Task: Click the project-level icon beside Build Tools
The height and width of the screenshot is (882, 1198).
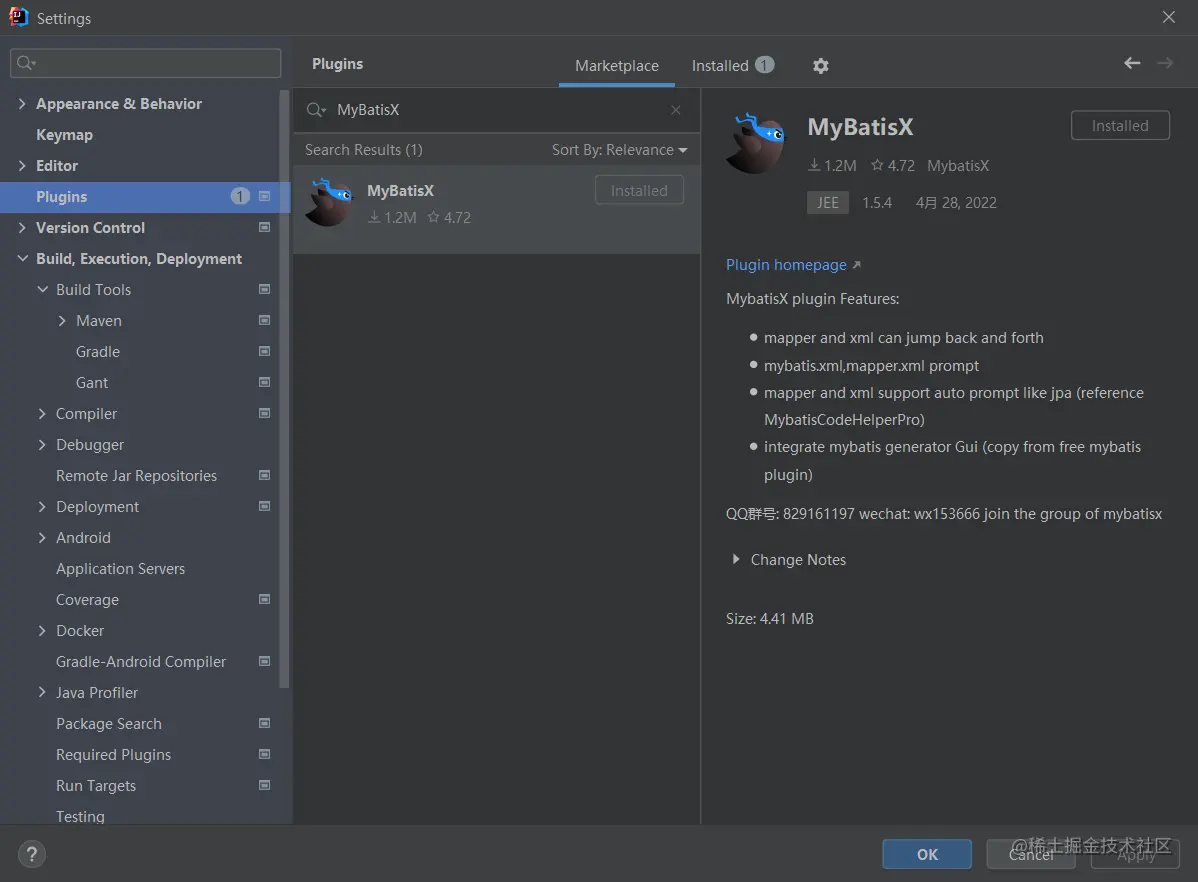Action: 264,289
